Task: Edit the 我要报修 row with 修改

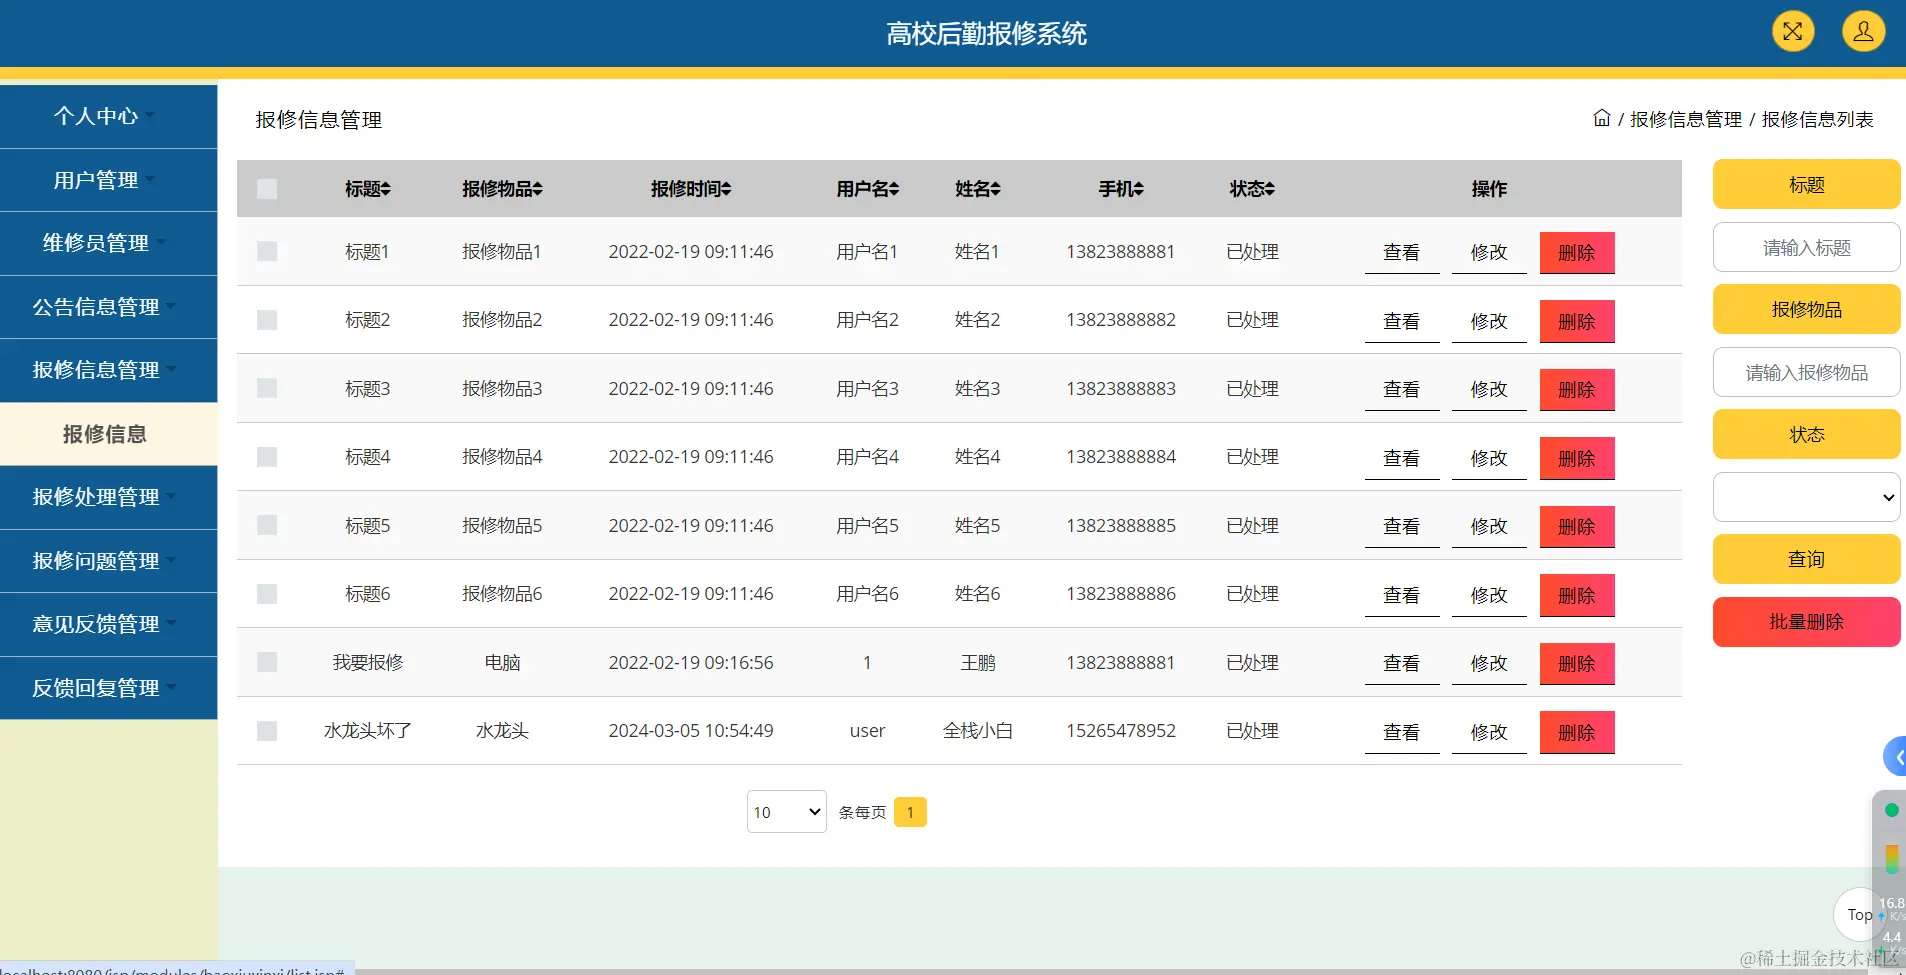Action: (x=1488, y=664)
